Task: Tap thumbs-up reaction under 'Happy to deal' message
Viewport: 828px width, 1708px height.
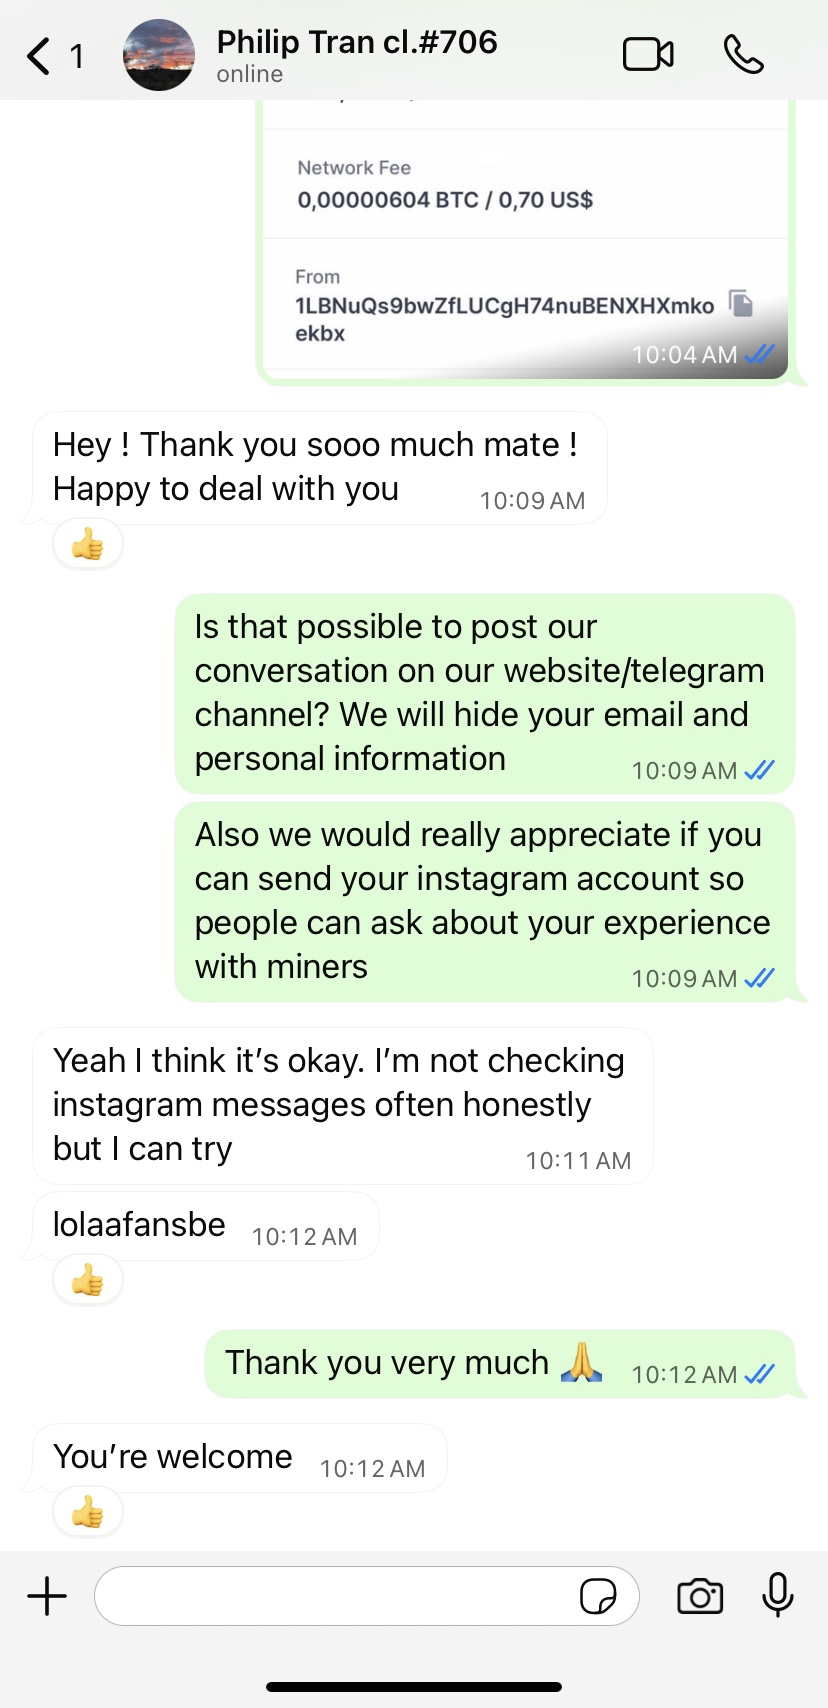Action: point(88,545)
